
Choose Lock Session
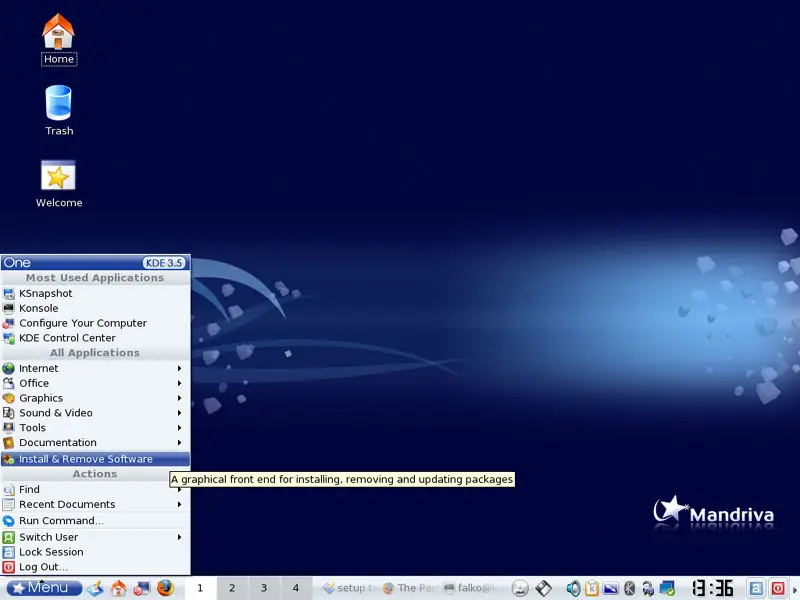pos(95,552)
